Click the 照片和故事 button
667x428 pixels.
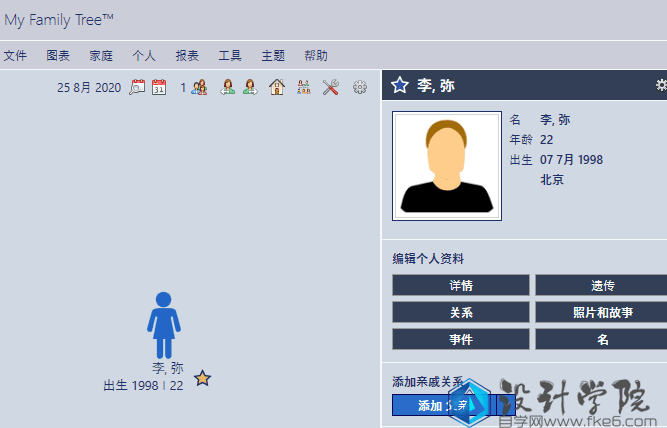click(601, 312)
